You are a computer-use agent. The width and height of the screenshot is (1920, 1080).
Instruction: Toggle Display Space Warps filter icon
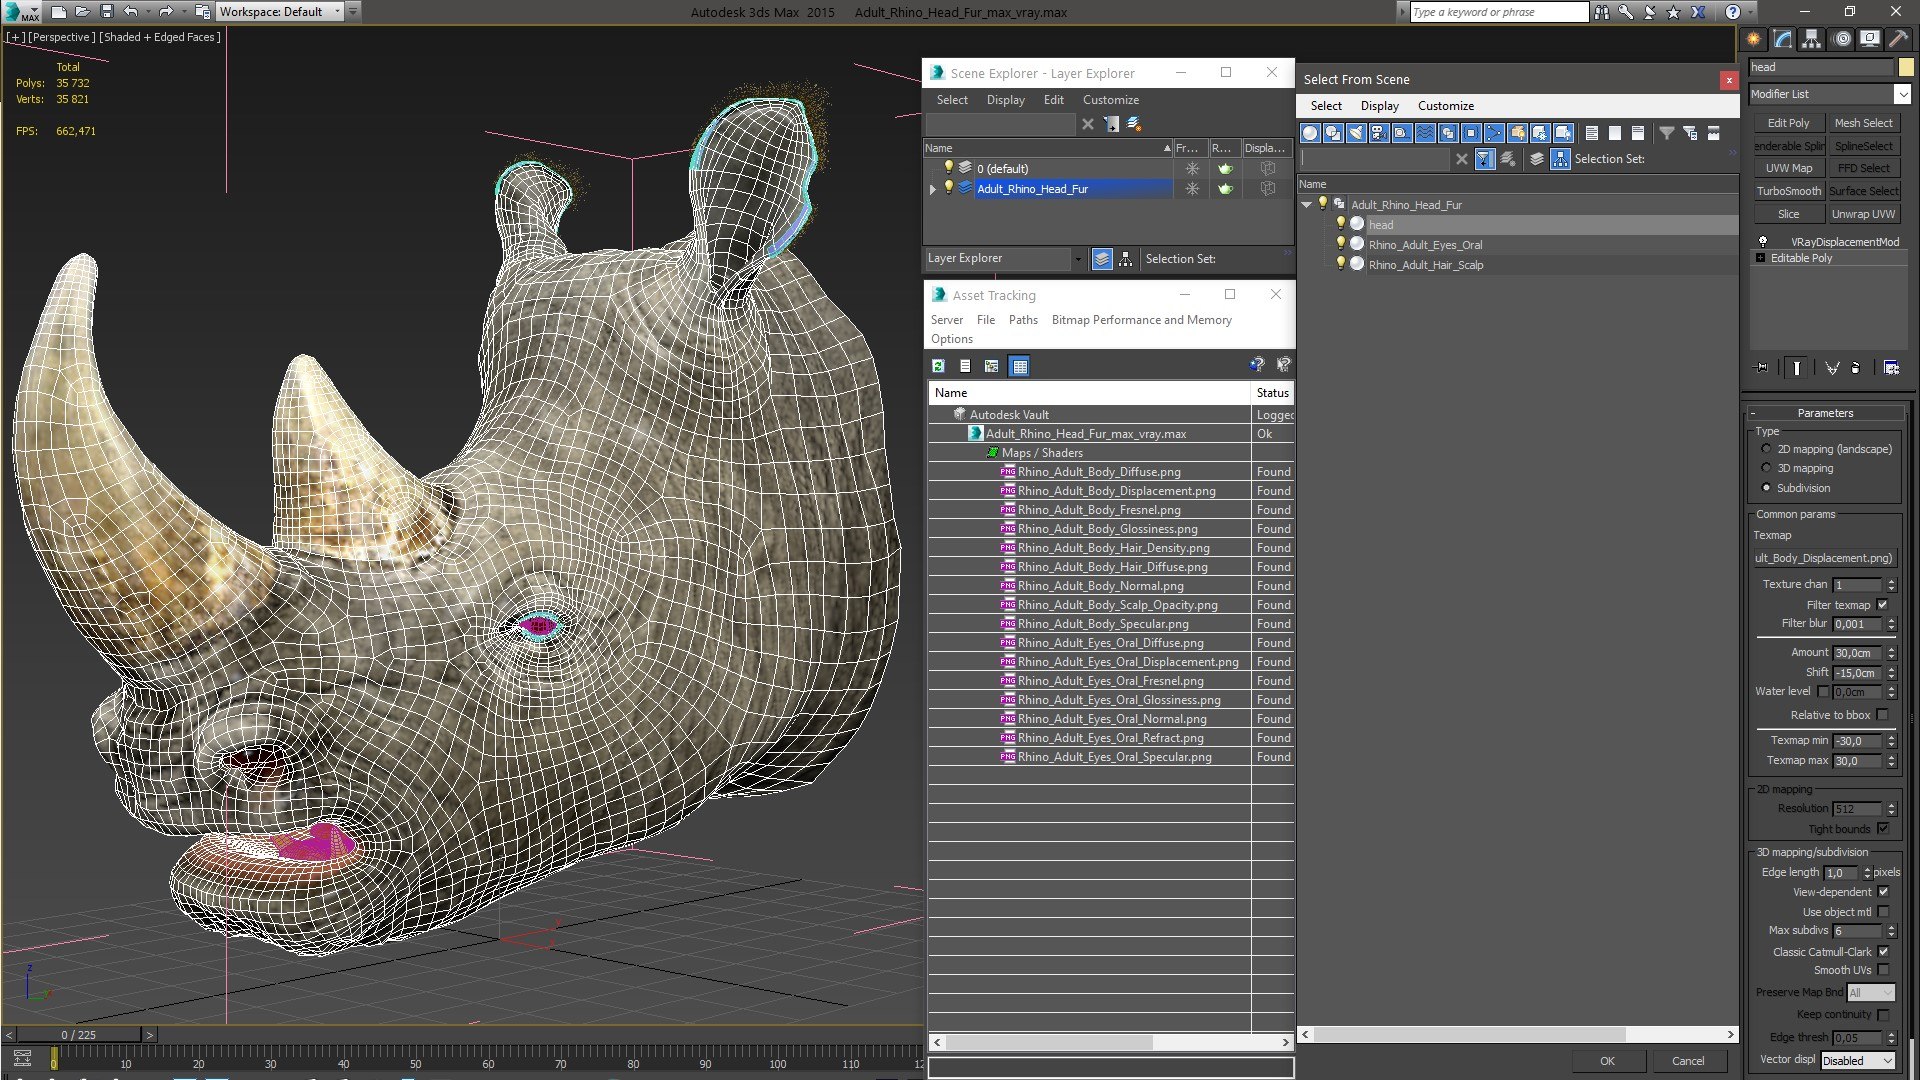(1425, 133)
